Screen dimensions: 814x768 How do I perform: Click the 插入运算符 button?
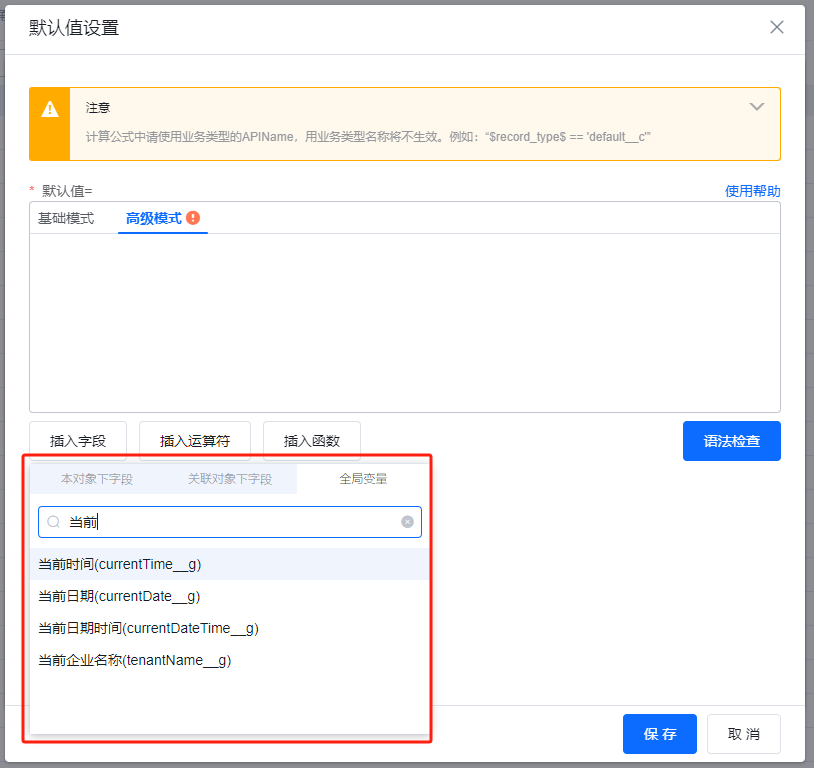pos(195,441)
